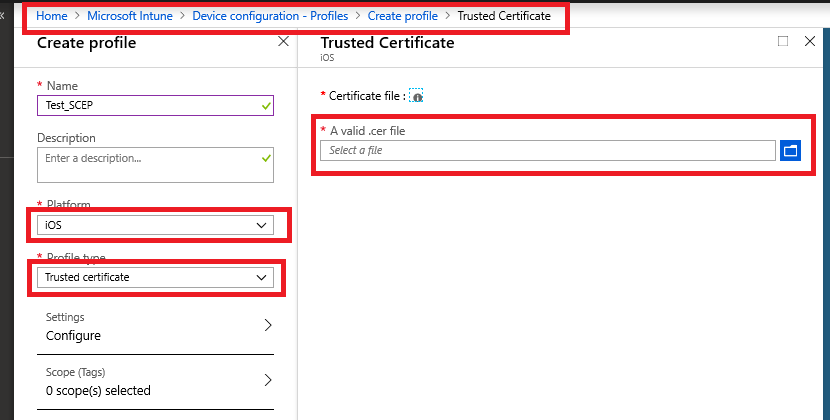This screenshot has width=830, height=420.
Task: Open Device configuration - Profiles breadcrumb
Action: (x=270, y=16)
